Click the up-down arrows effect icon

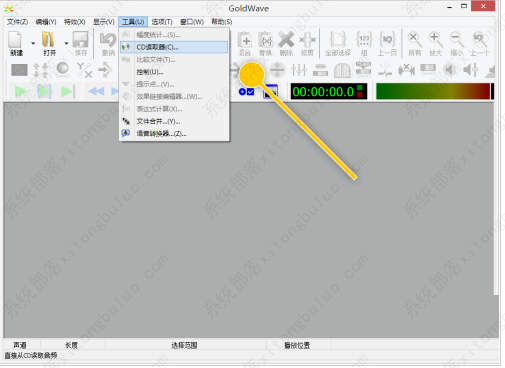click(x=41, y=70)
